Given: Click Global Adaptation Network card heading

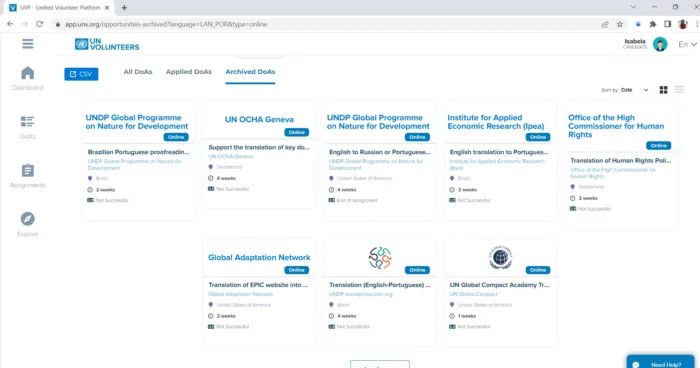Looking at the screenshot, I should pyautogui.click(x=259, y=257).
